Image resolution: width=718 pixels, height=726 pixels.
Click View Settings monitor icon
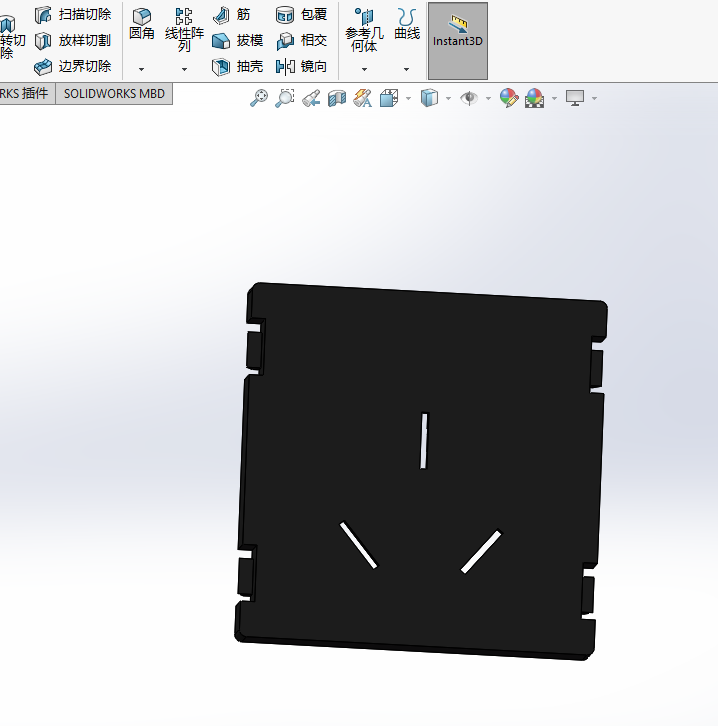coord(575,98)
